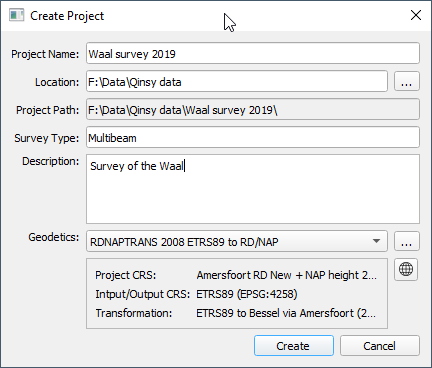The width and height of the screenshot is (432, 368).
Task: Click in the Description text area
Action: (x=253, y=189)
